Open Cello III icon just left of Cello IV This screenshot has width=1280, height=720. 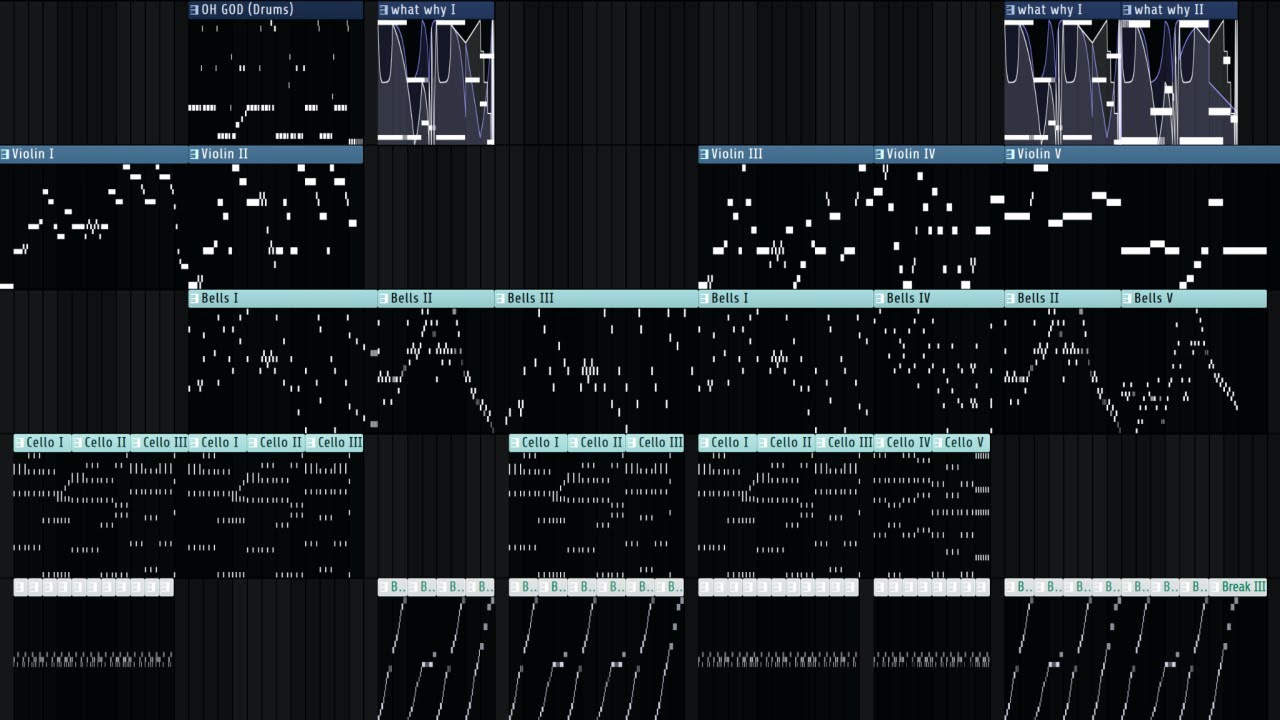(822, 442)
